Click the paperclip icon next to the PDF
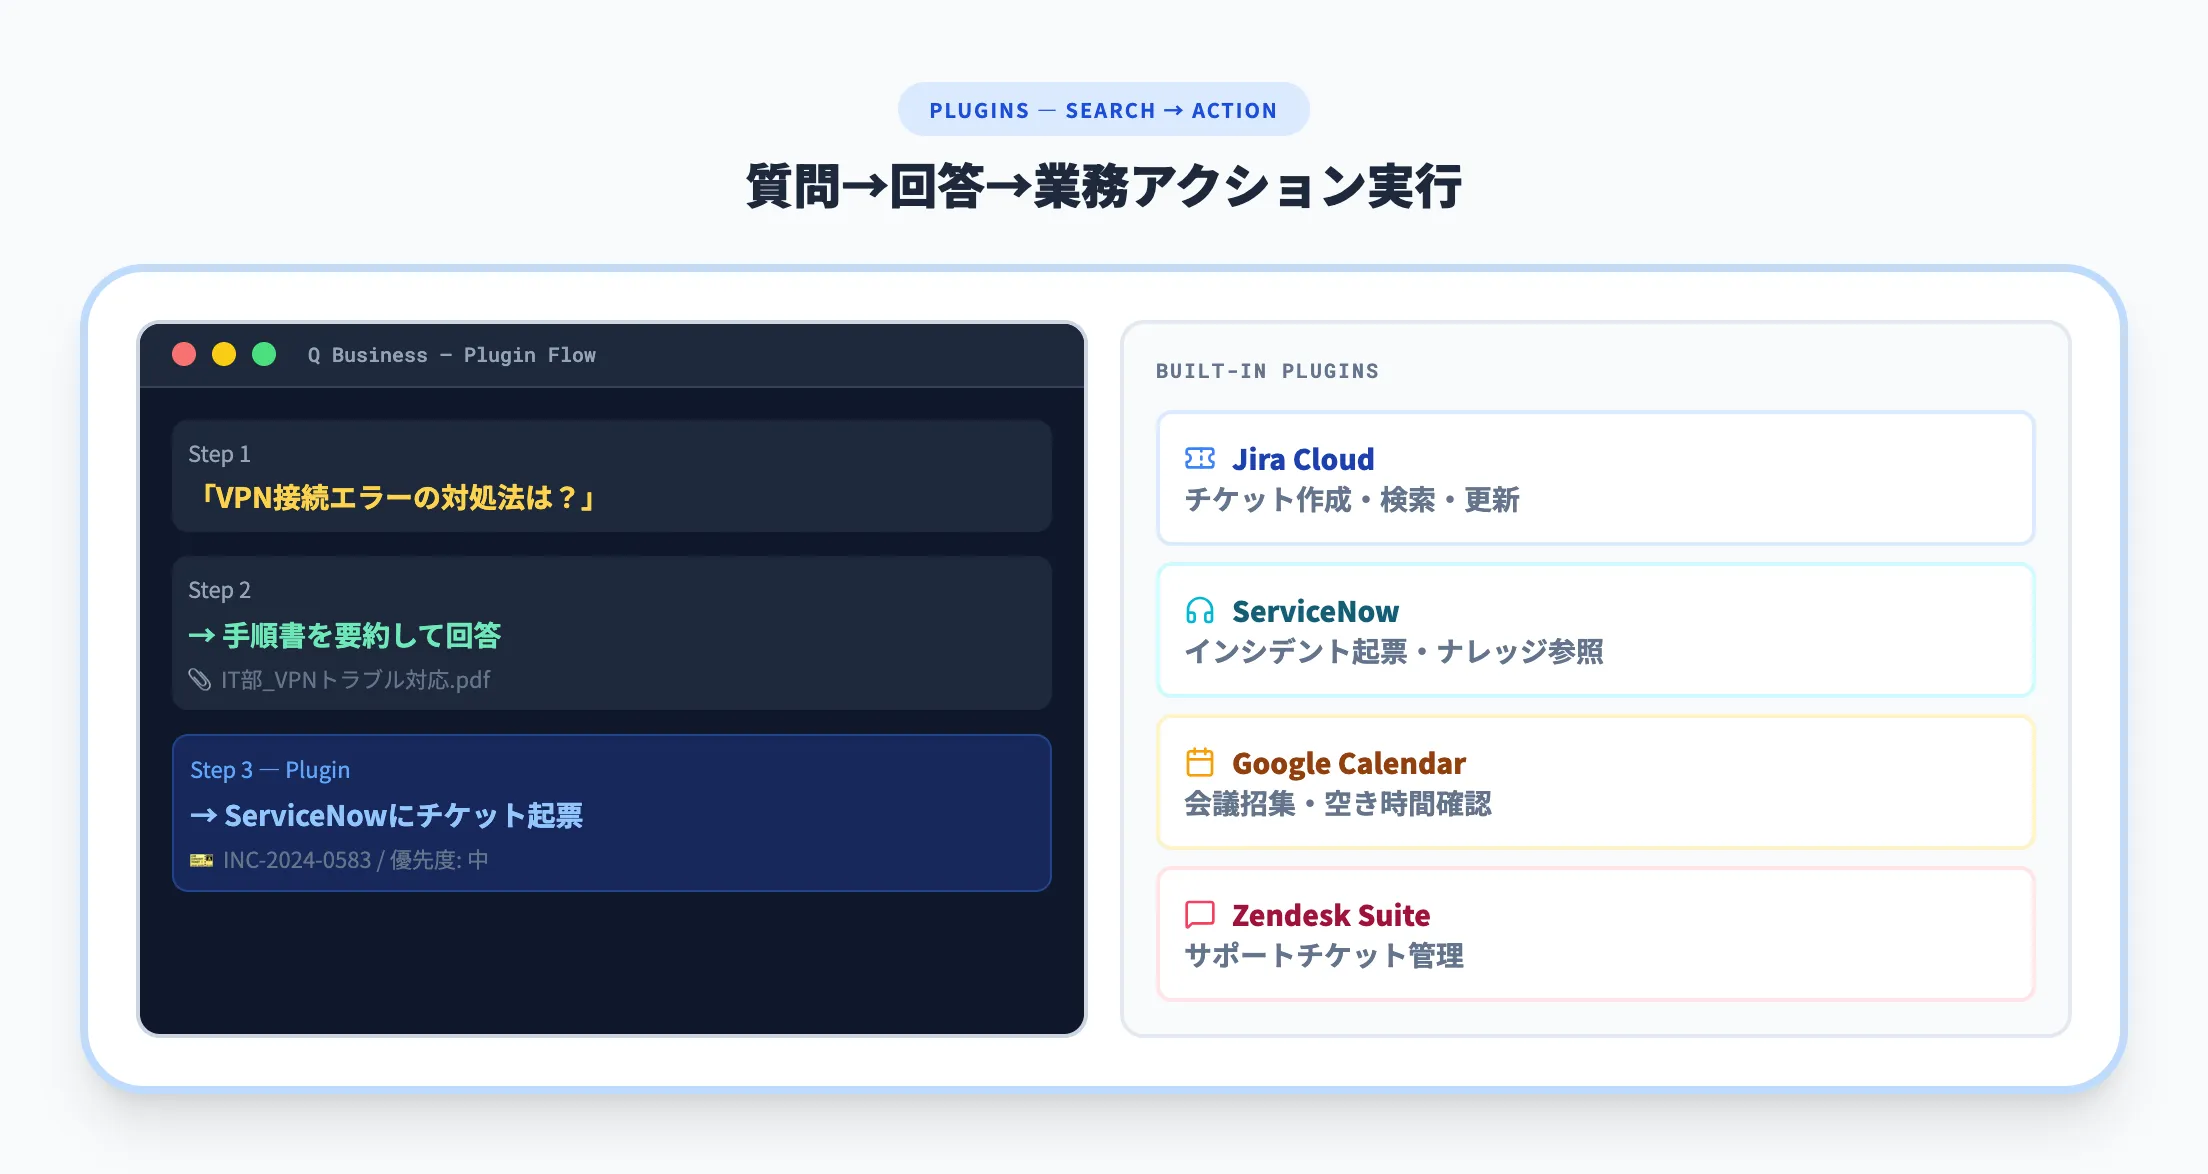Image resolution: width=2208 pixels, height=1174 pixels. pyautogui.click(x=200, y=680)
